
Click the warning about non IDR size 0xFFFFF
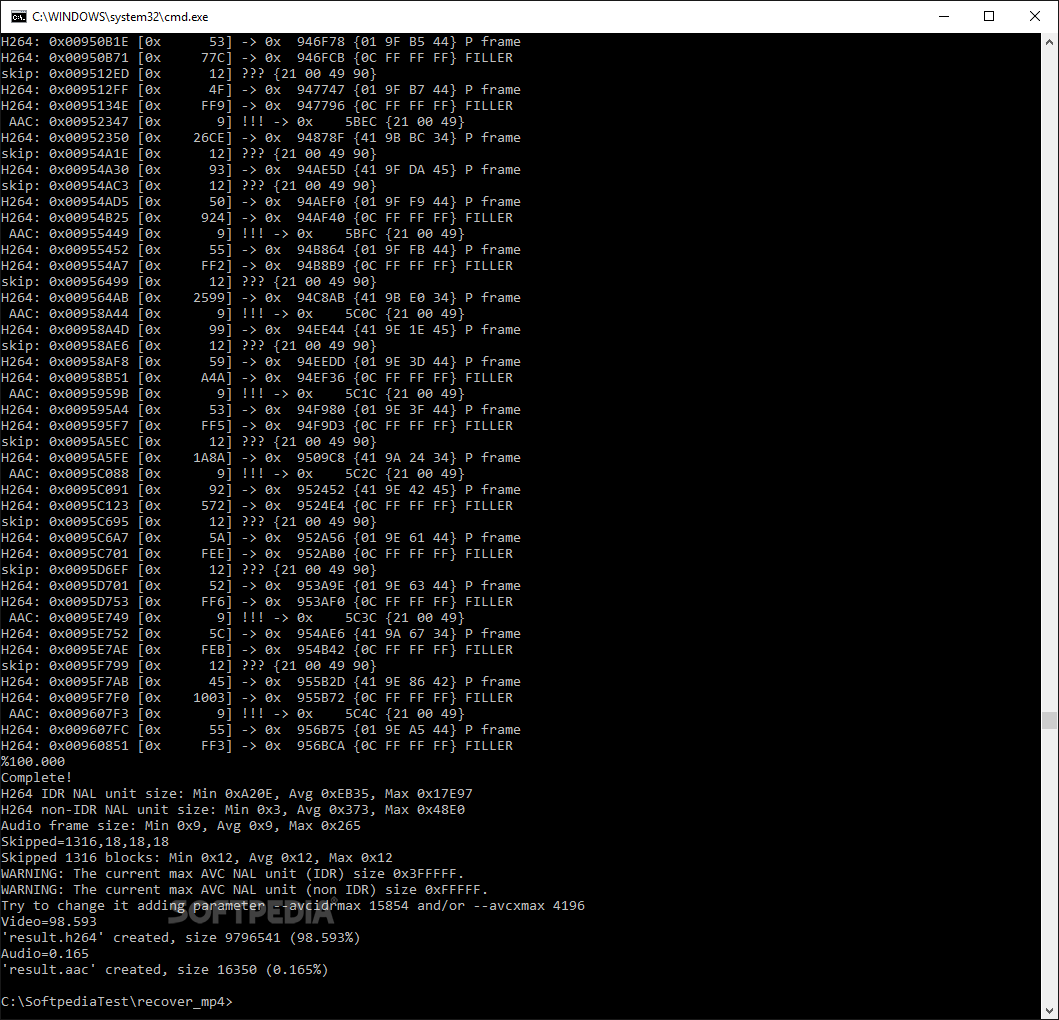point(244,890)
